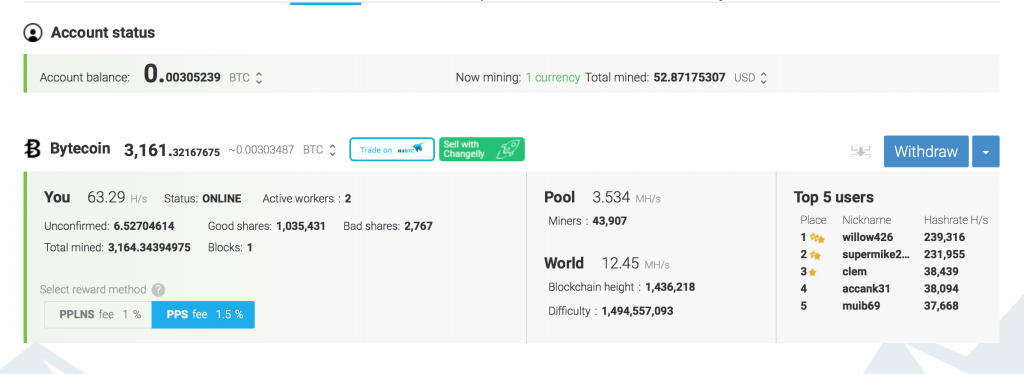The image size is (1024, 374).
Task: Click nickname accank31
Action: click(x=866, y=288)
